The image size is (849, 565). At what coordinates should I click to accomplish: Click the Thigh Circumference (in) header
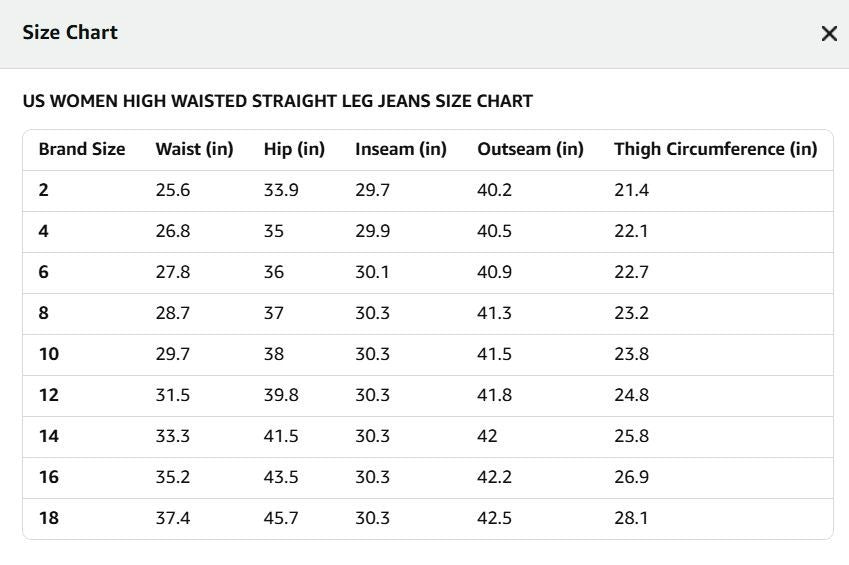coord(715,149)
